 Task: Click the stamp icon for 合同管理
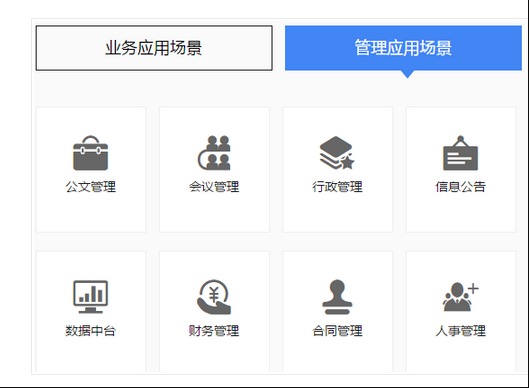point(337,297)
